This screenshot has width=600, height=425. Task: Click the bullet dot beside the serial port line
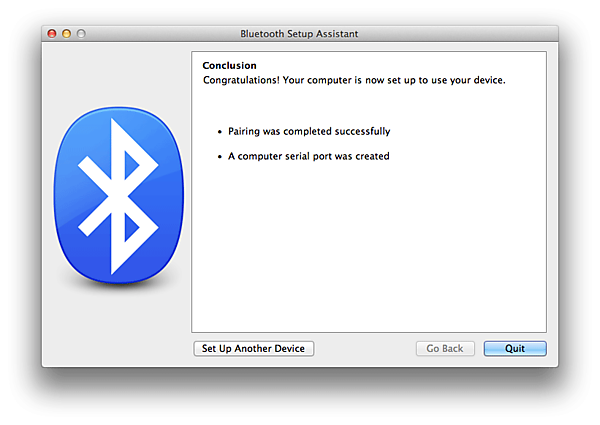[x=219, y=156]
